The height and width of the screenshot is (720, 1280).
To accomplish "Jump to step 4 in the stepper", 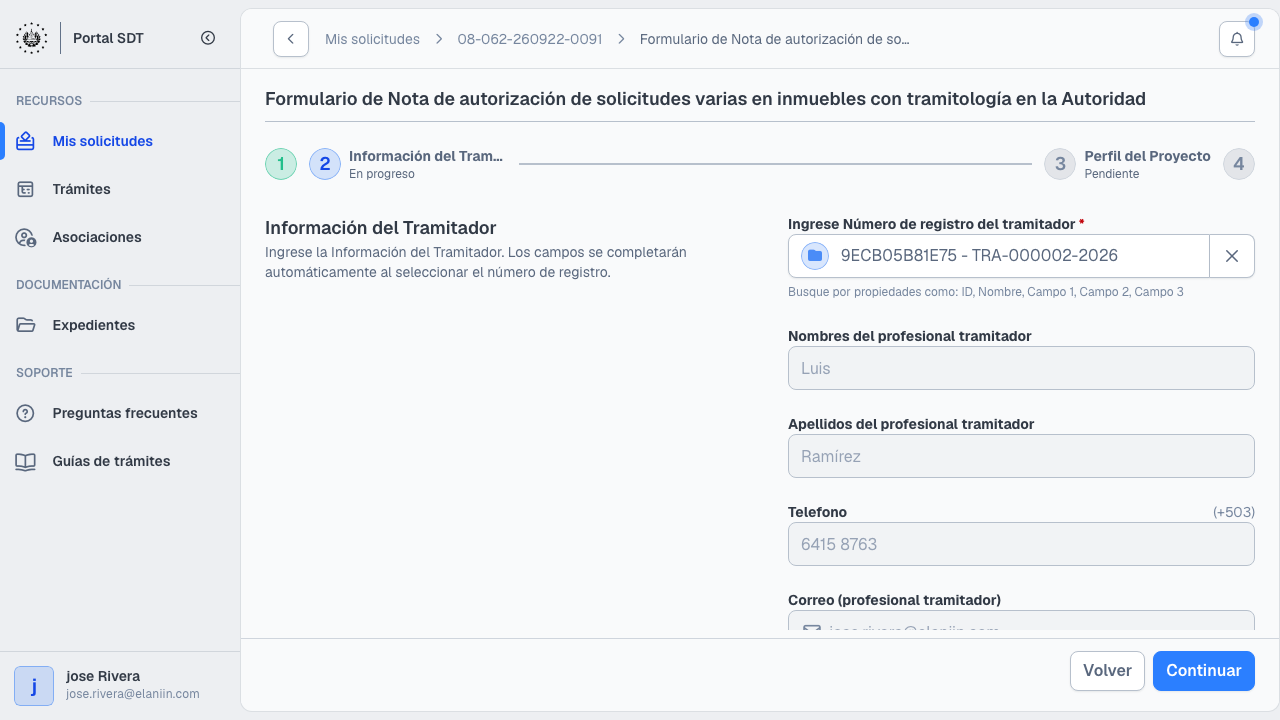I will 1239,164.
